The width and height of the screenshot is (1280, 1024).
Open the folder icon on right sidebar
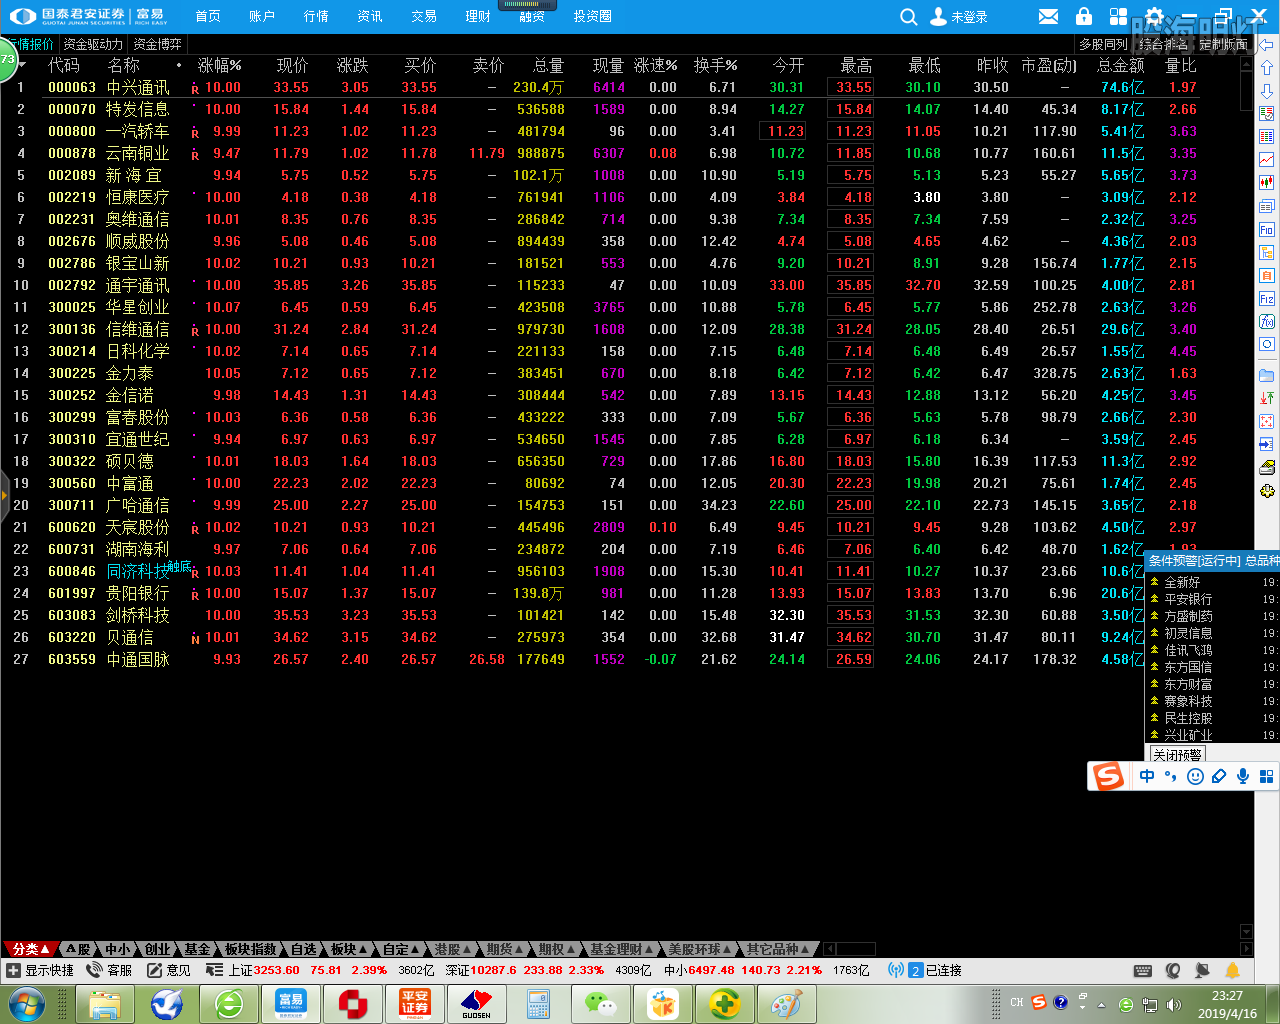(1267, 375)
